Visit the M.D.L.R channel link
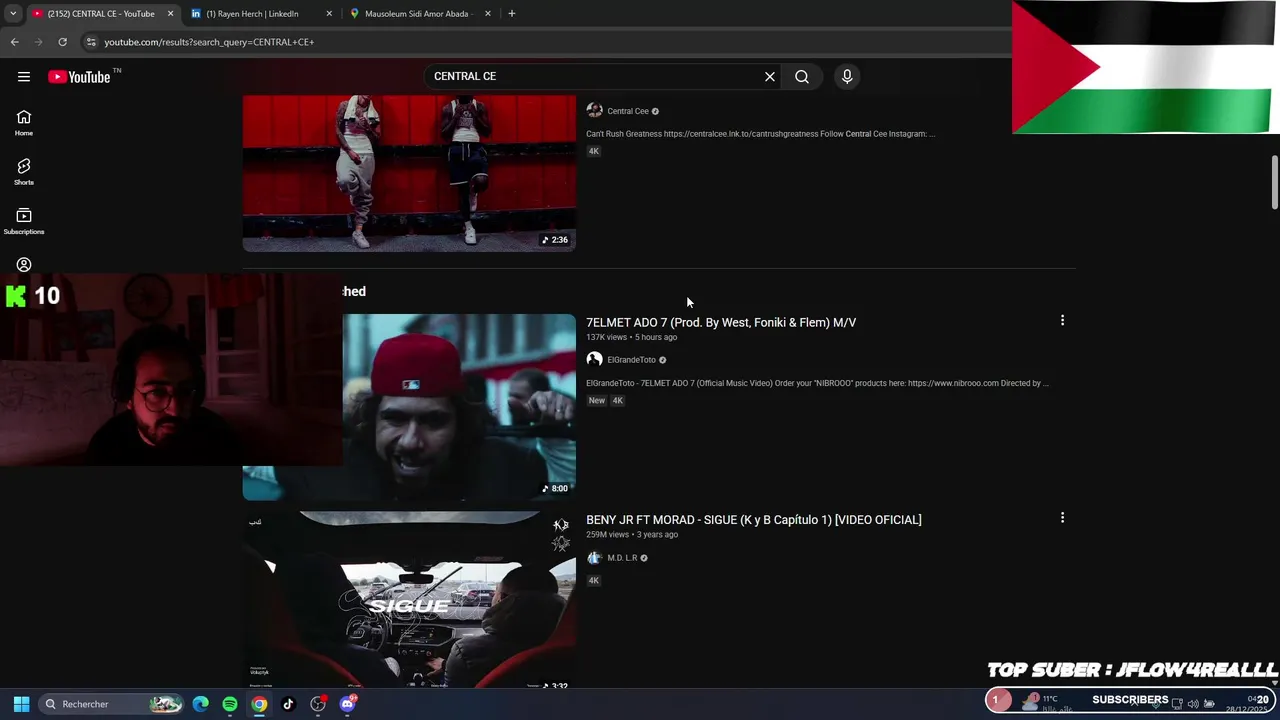This screenshot has width=1280, height=720. (x=622, y=558)
